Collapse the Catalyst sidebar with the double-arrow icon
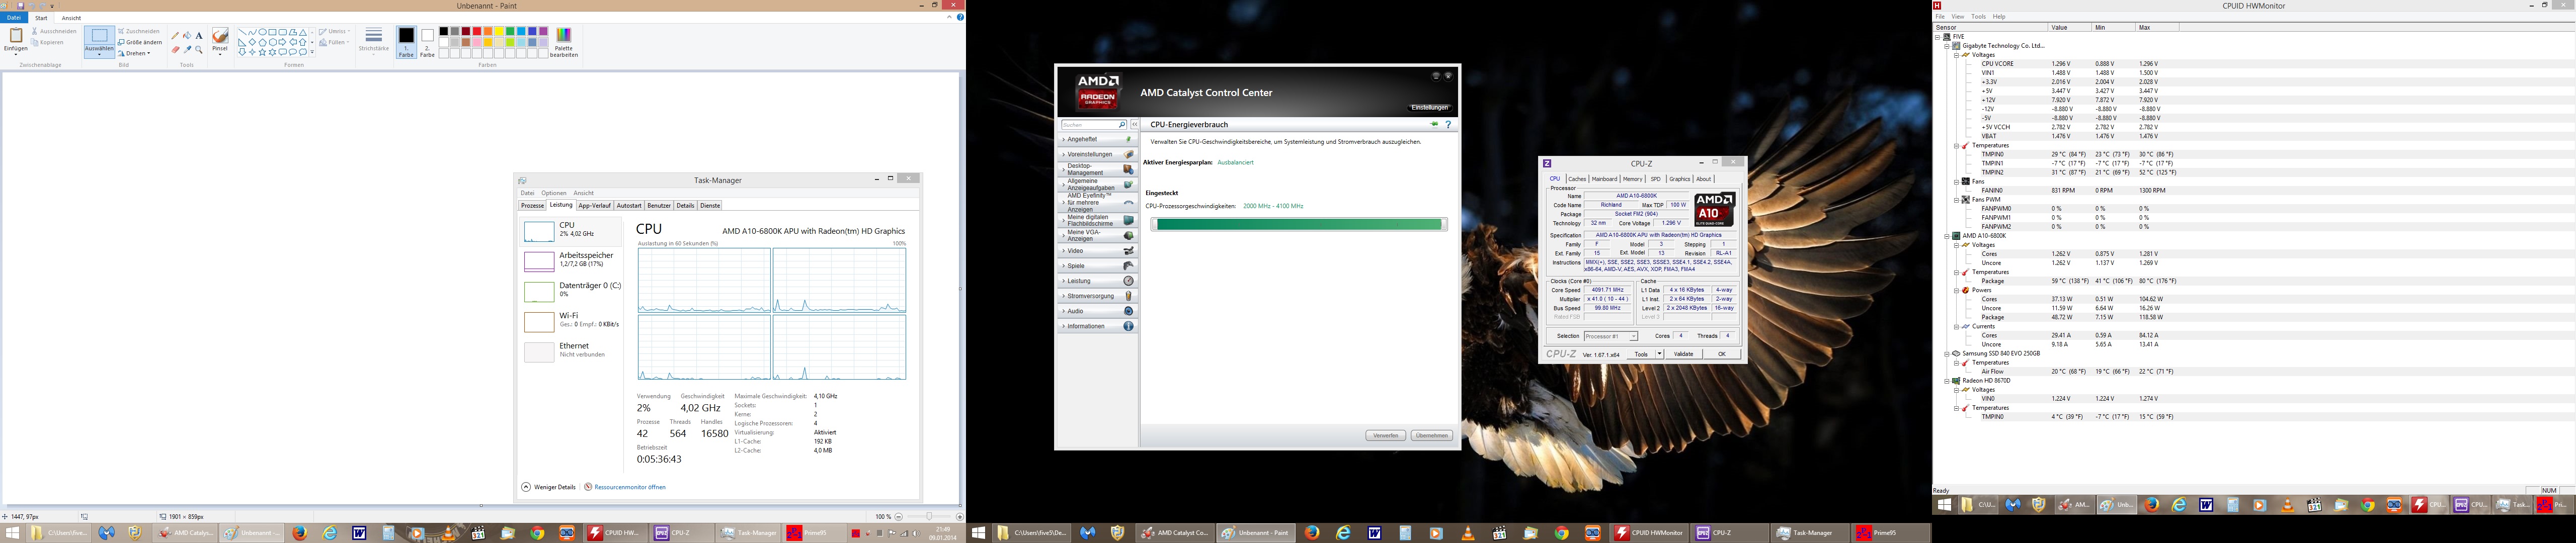2576x543 pixels. click(x=1135, y=124)
